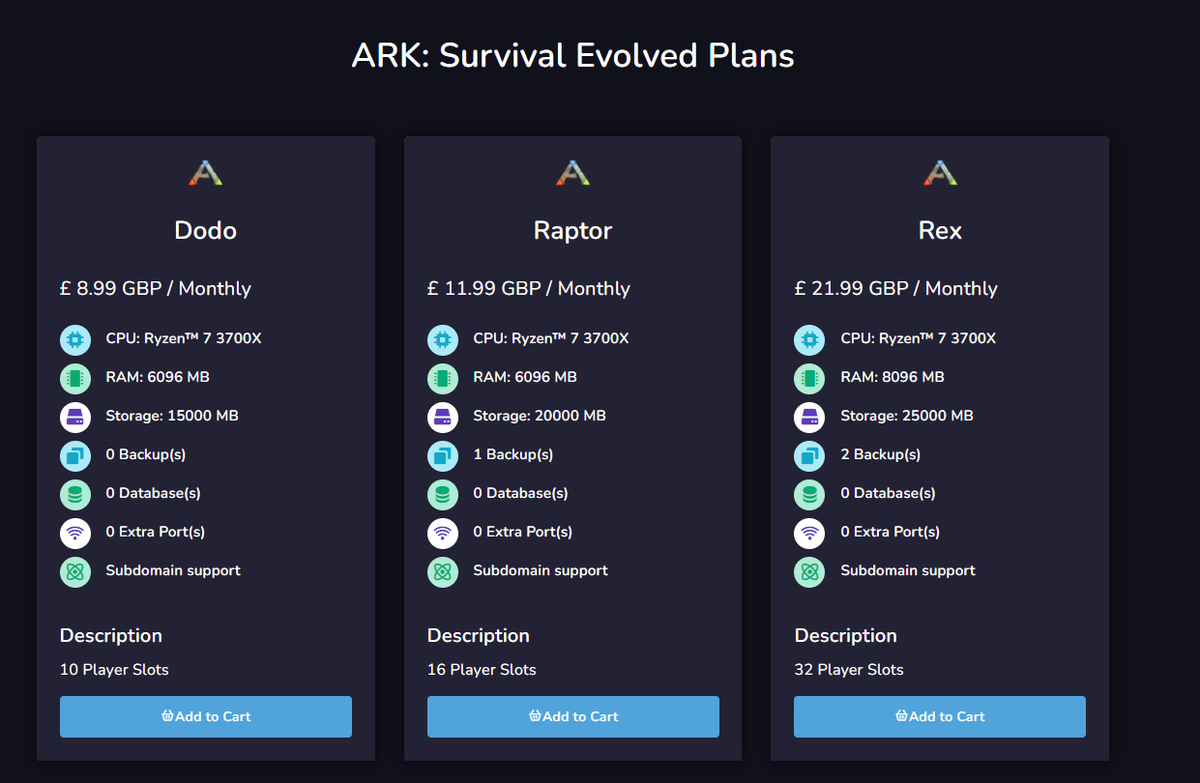Click the extra ports wifi icon in Raptor plan
The width and height of the screenshot is (1200, 783).
pos(443,533)
